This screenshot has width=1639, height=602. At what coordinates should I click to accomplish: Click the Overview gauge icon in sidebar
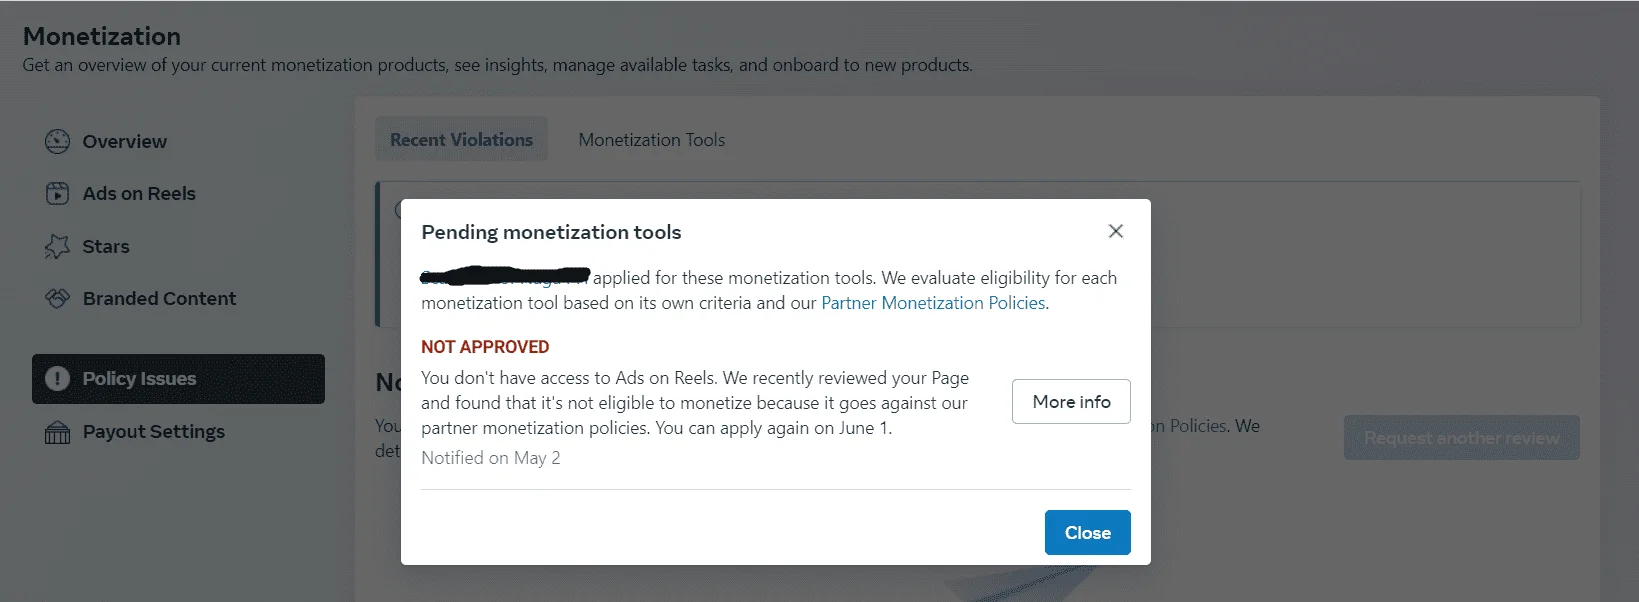[57, 141]
